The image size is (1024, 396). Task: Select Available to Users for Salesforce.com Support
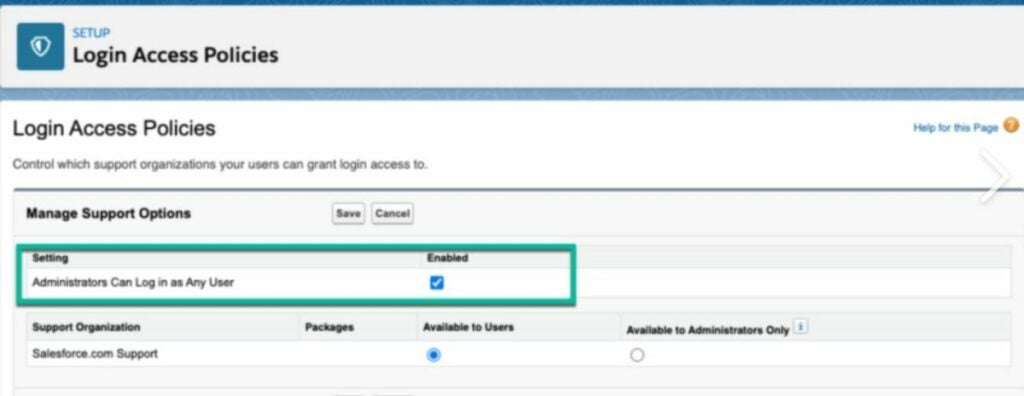tap(434, 355)
